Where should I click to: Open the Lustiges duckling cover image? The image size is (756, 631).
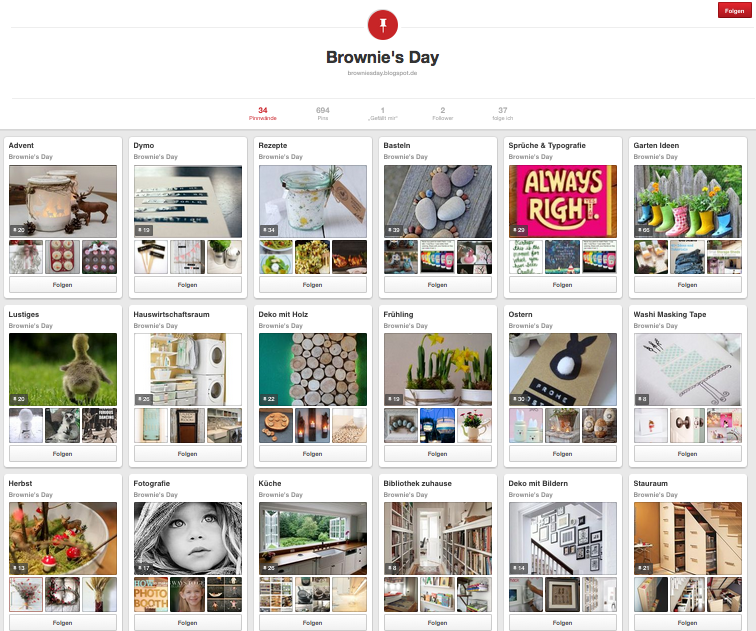(x=63, y=369)
